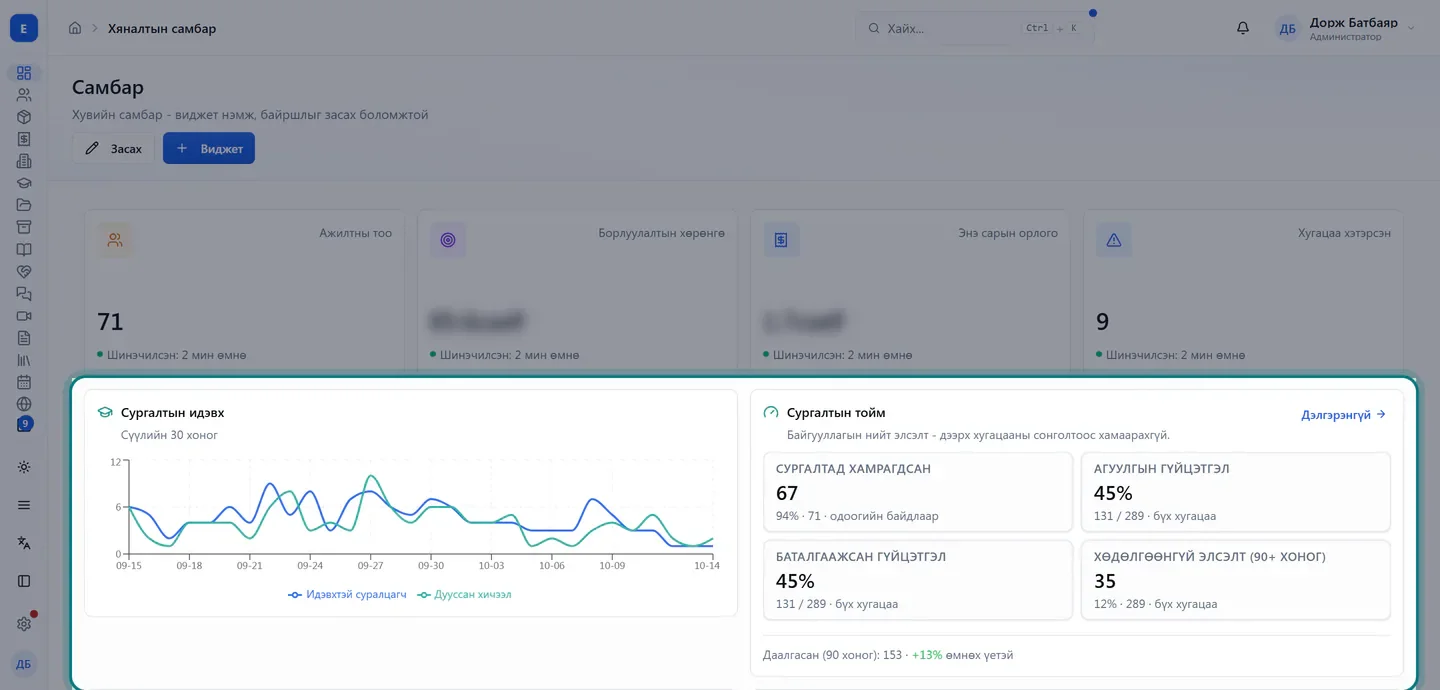
Task: Click the Идэвхтэй суралцагч chart legend
Action: coord(347,594)
